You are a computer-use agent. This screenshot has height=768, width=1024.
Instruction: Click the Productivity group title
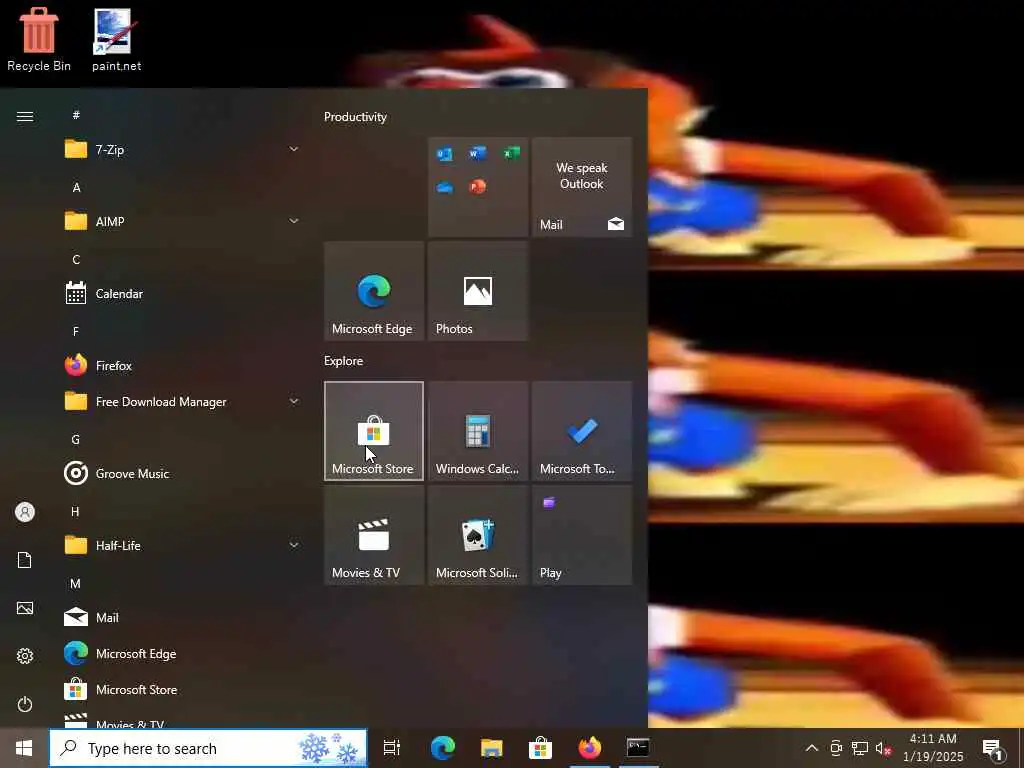pos(355,117)
